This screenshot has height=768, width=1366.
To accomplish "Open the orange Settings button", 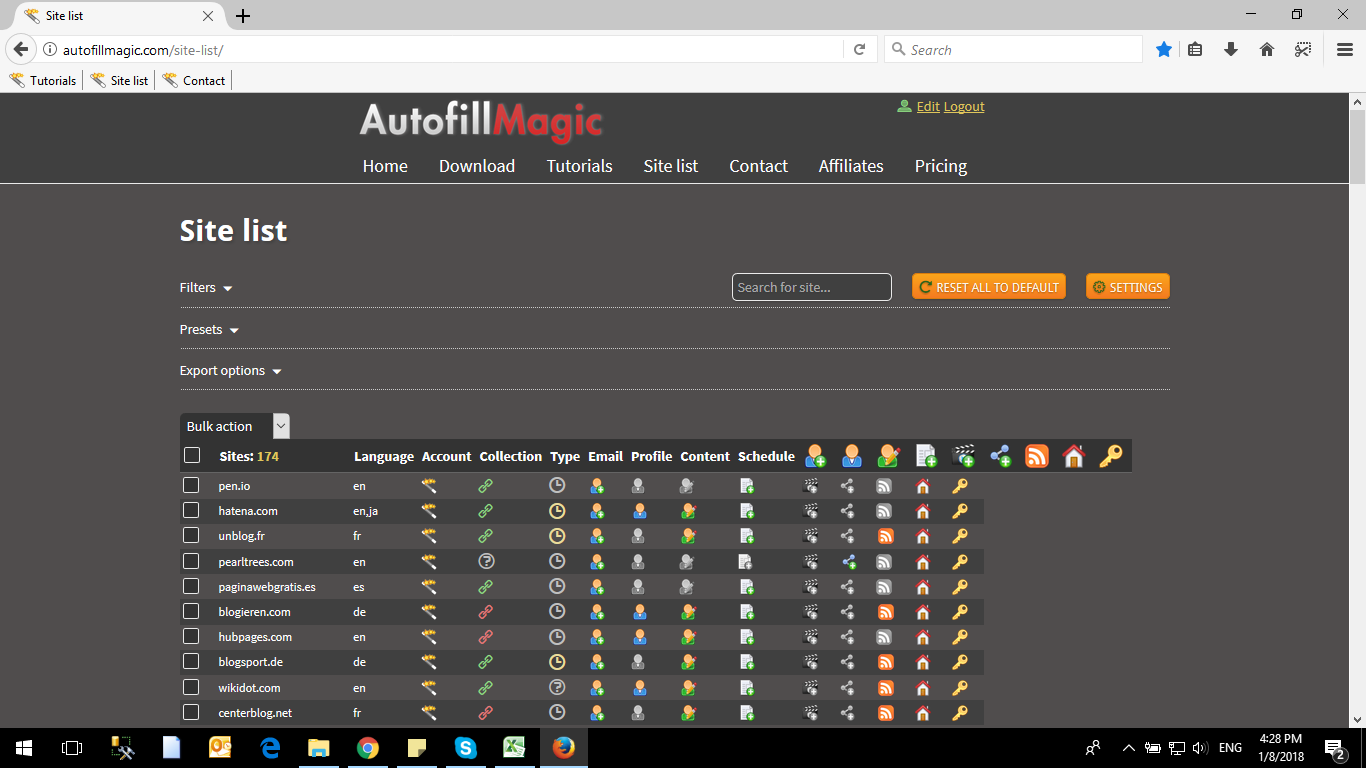I will point(1128,287).
